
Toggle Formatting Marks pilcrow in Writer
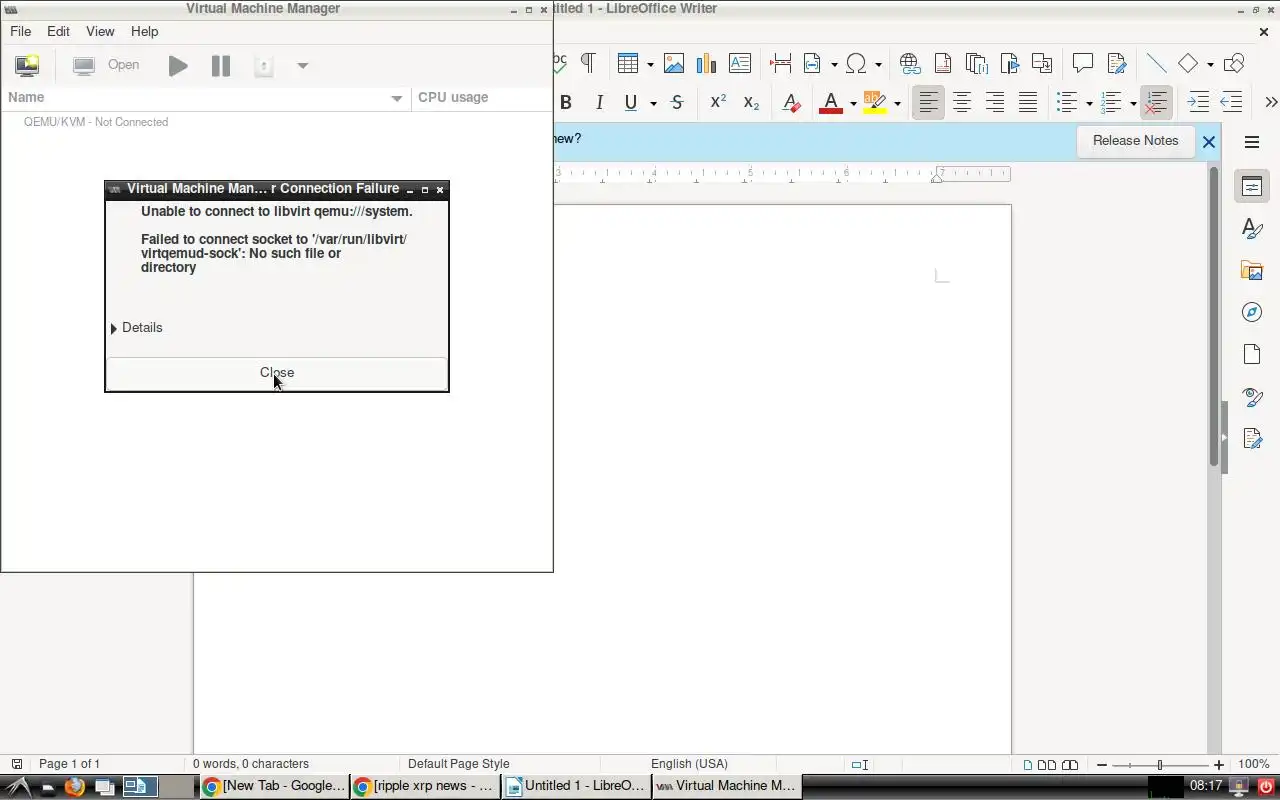pyautogui.click(x=588, y=63)
